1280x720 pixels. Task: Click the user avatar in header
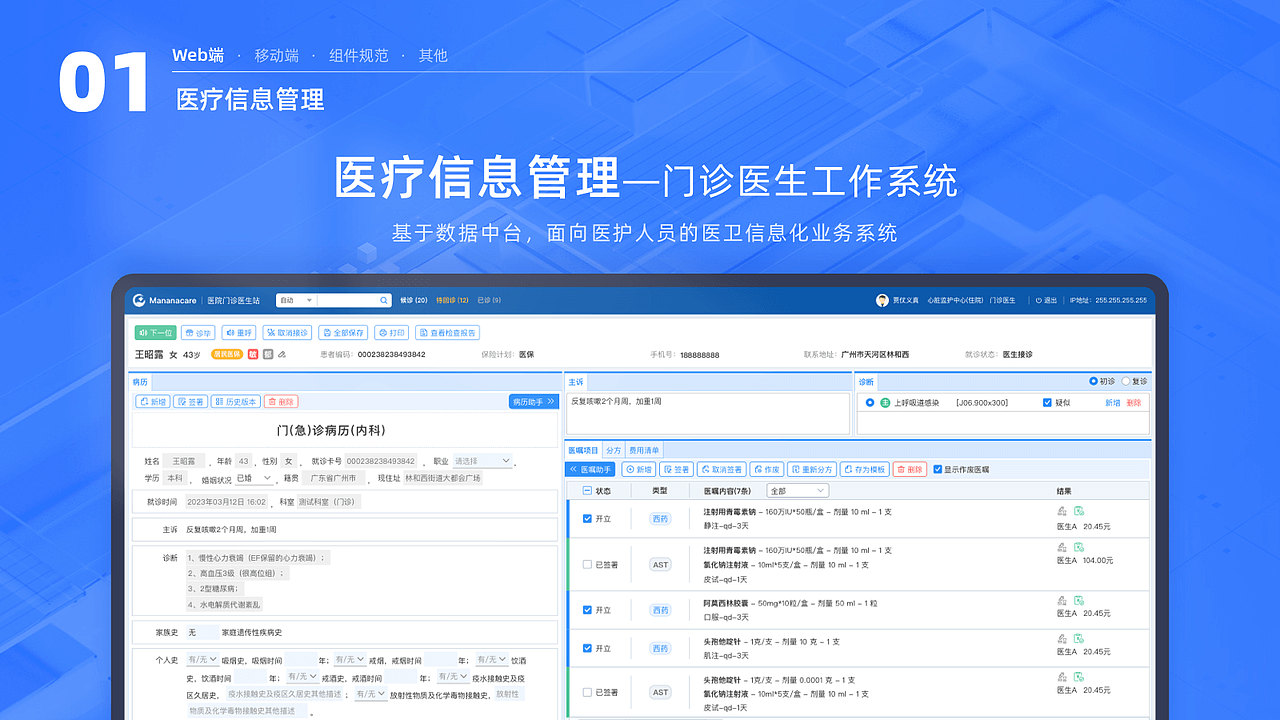pyautogui.click(x=882, y=300)
